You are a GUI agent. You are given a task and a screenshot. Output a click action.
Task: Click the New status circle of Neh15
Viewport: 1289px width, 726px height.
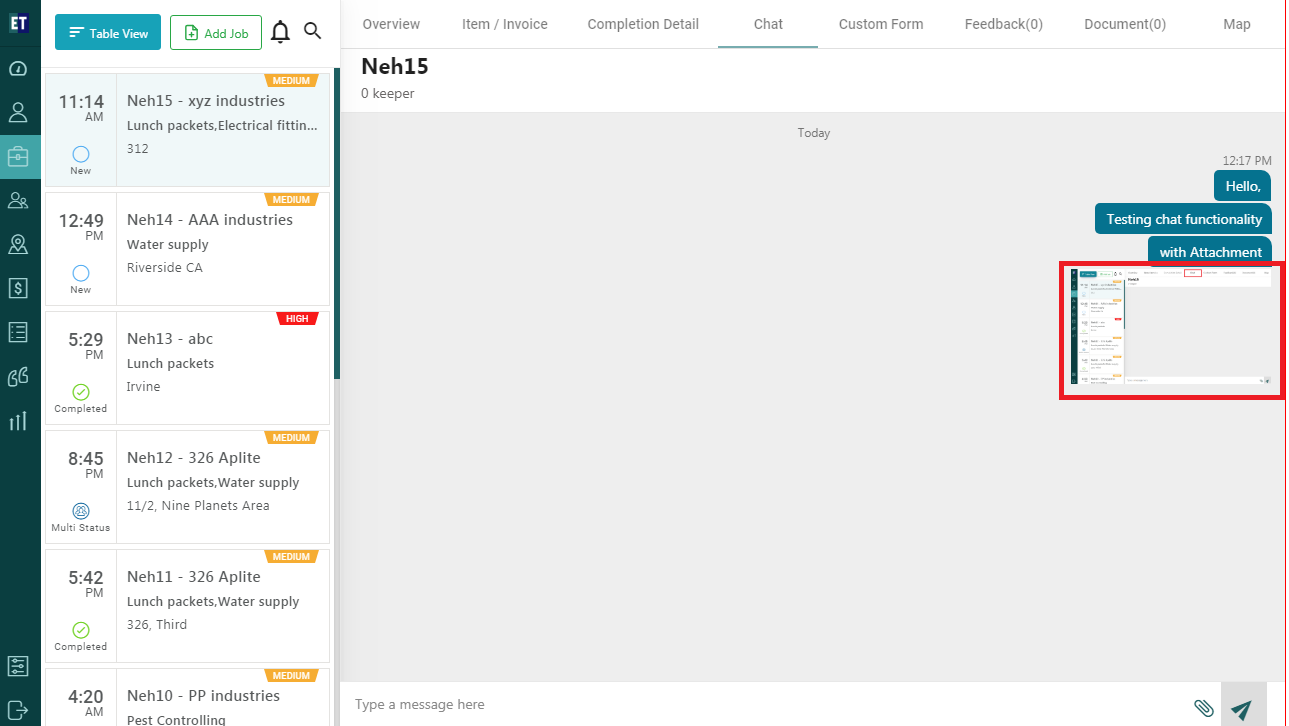81,154
